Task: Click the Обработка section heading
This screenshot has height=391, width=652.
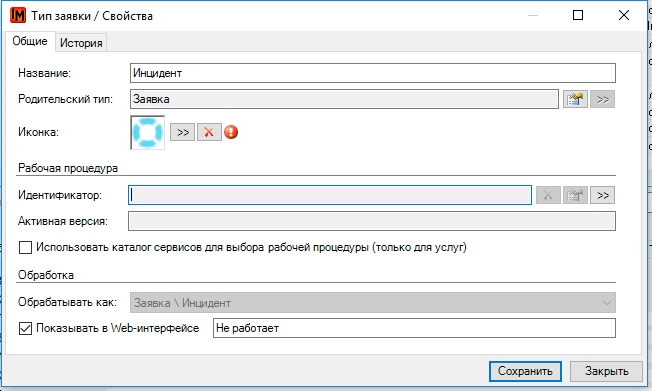Action: tap(46, 275)
